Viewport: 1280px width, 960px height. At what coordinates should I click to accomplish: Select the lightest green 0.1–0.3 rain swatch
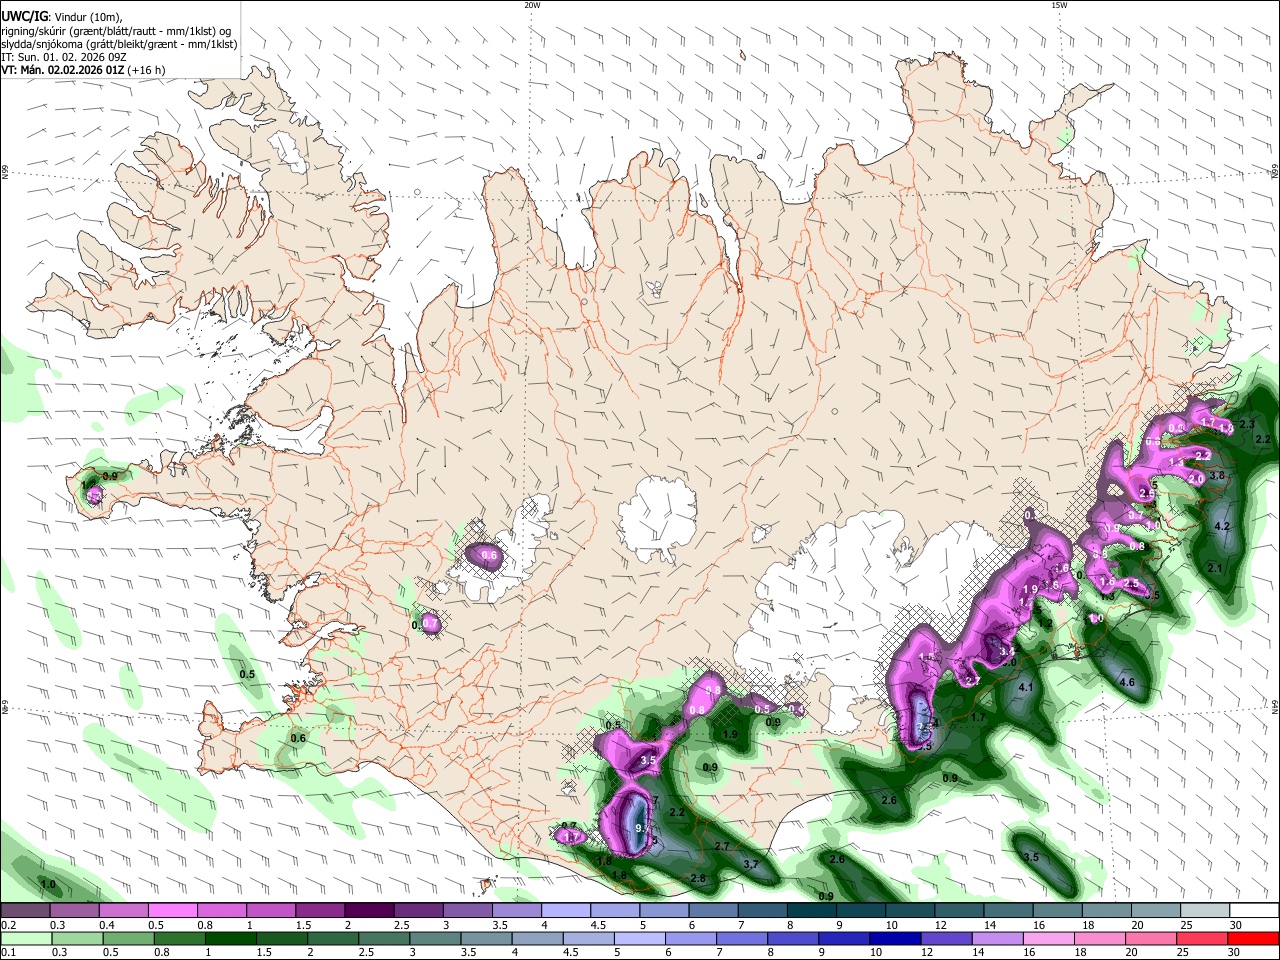pyautogui.click(x=26, y=938)
